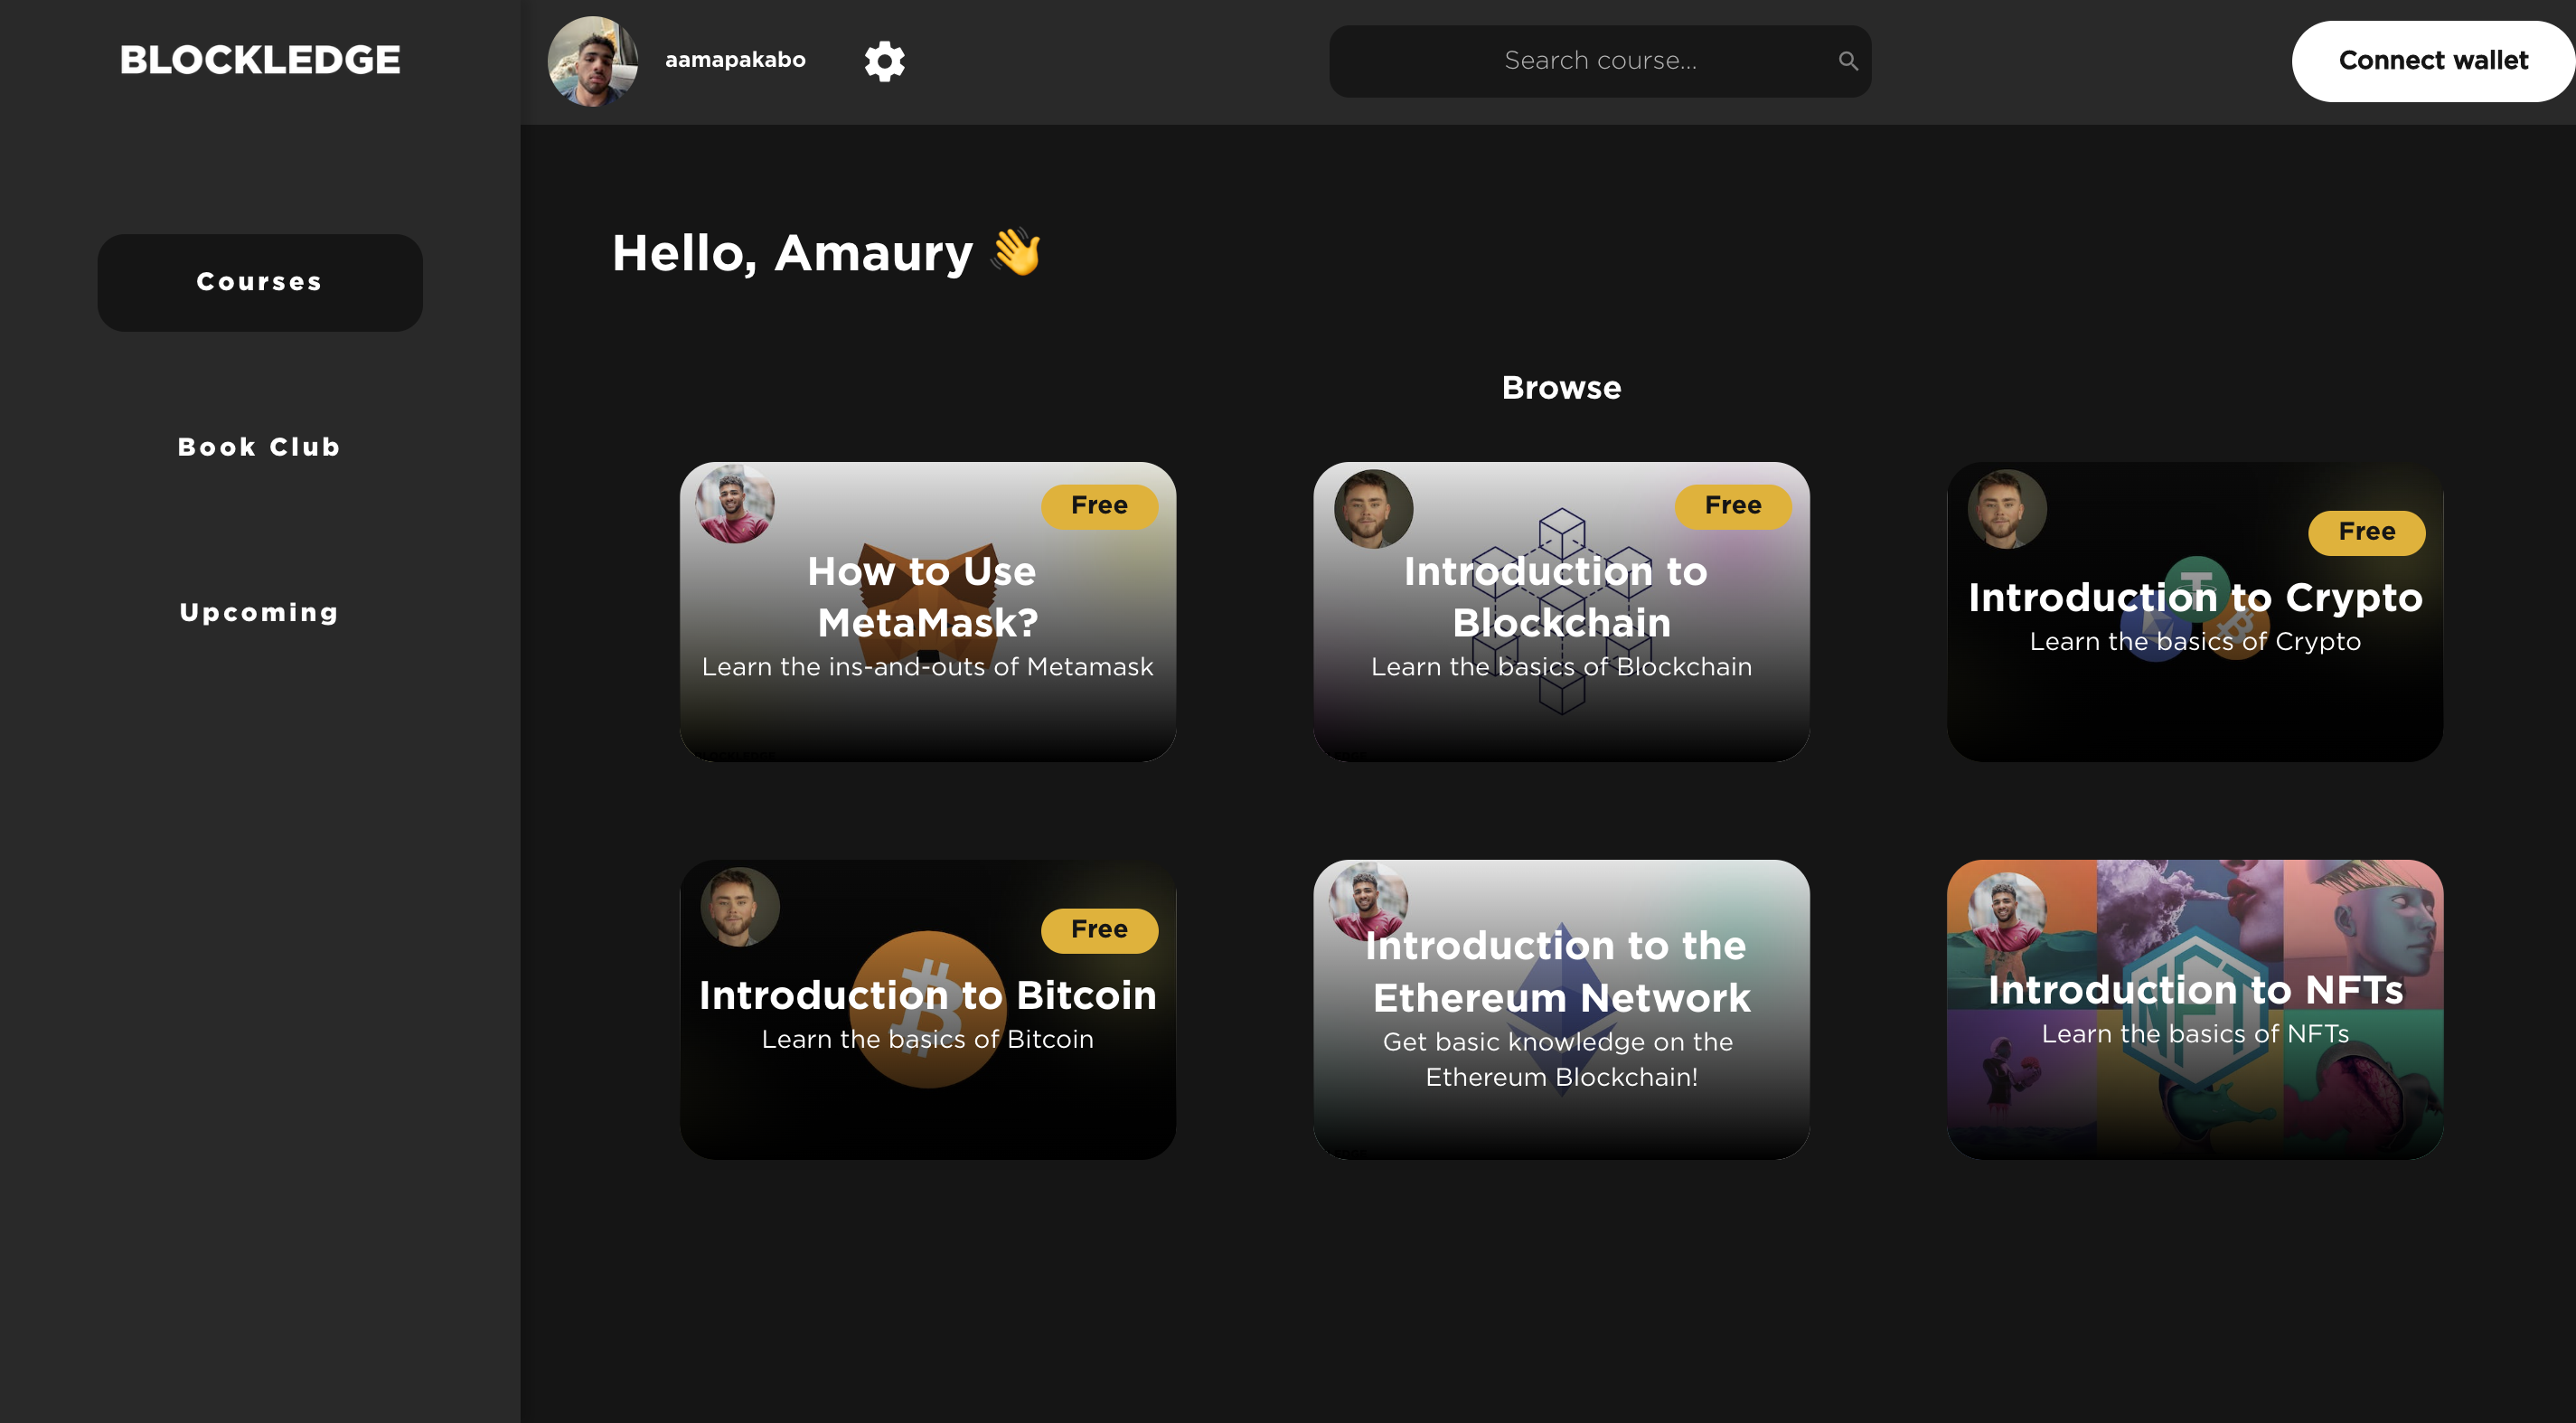Open settings via the gear icon
Screen dimensions: 2576x1423
[x=884, y=61]
